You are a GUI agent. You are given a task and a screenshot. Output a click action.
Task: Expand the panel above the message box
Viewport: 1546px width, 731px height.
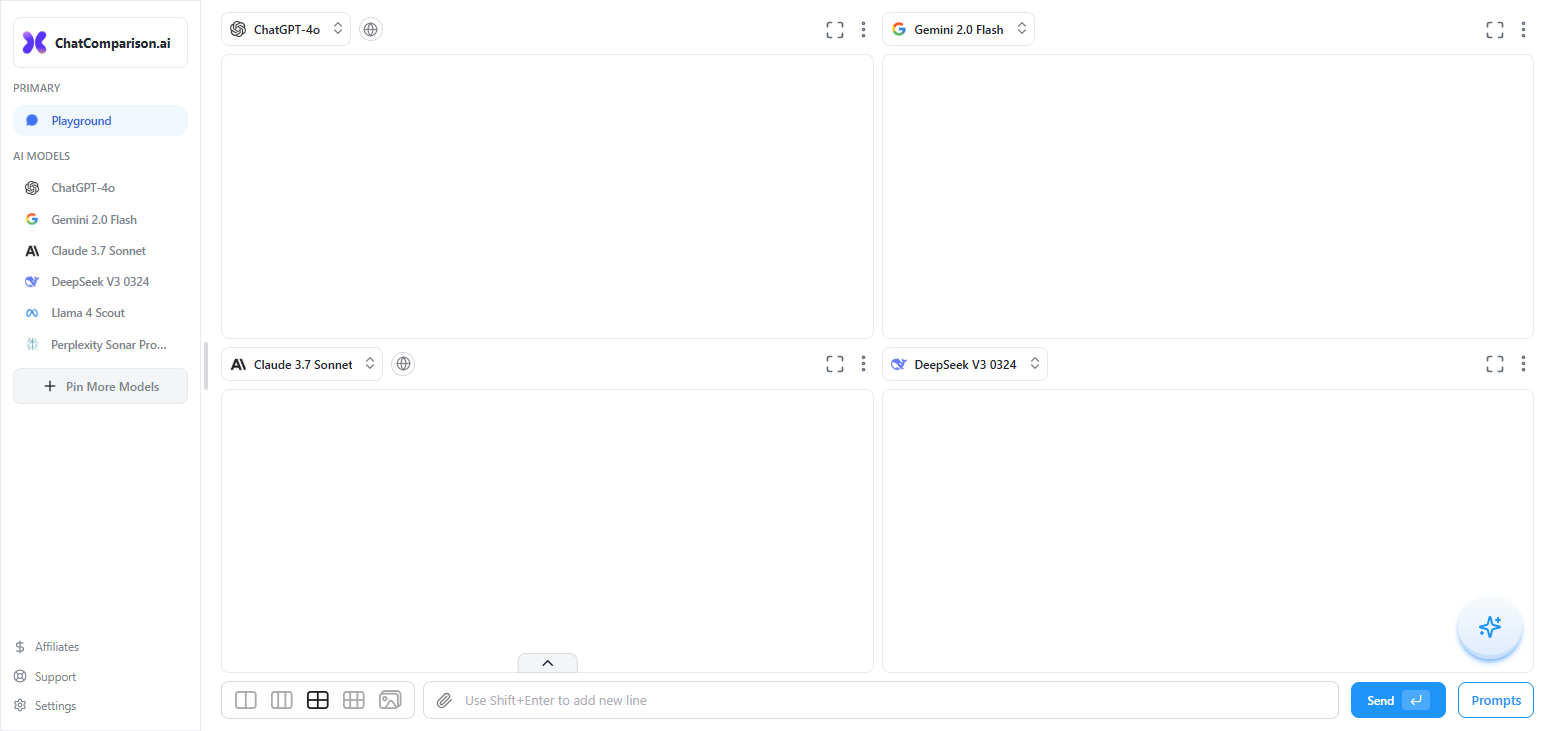(x=547, y=663)
